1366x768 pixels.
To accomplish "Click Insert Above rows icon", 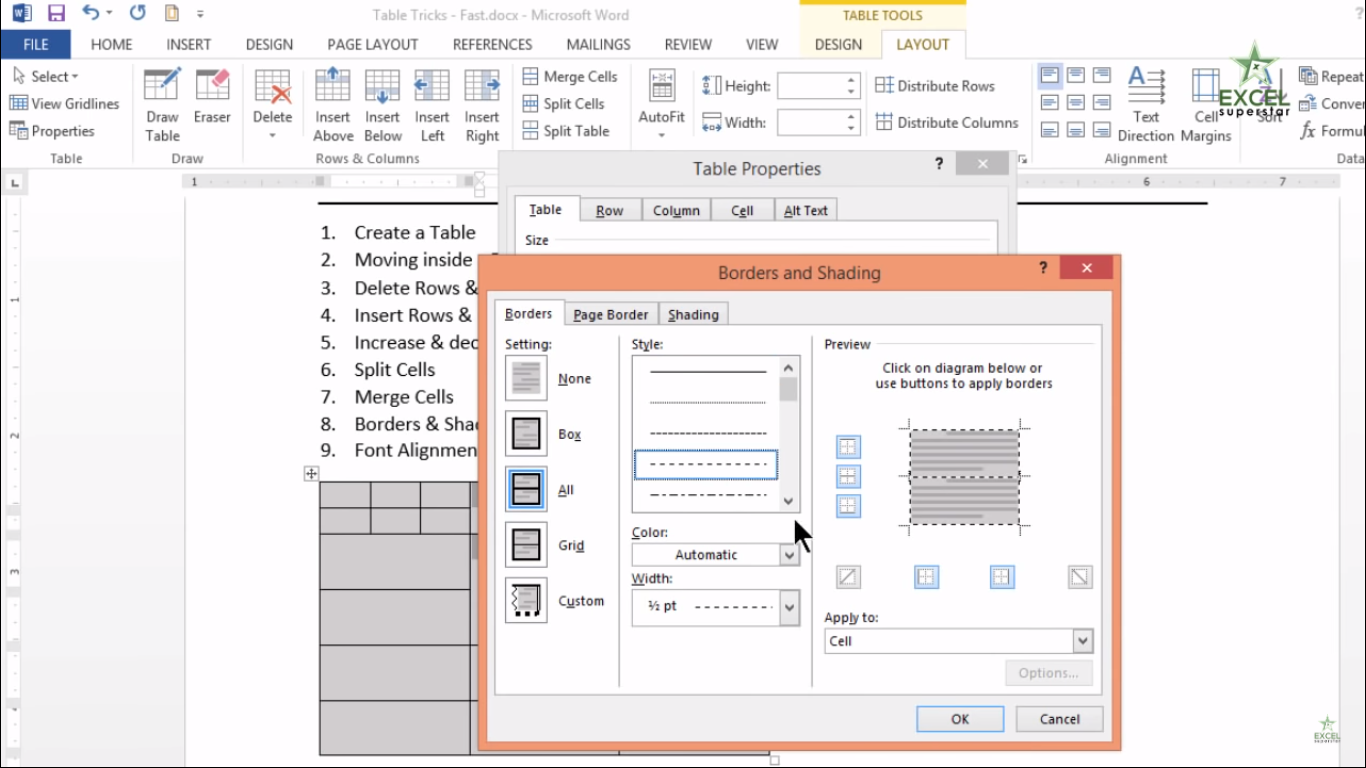I will pyautogui.click(x=333, y=106).
